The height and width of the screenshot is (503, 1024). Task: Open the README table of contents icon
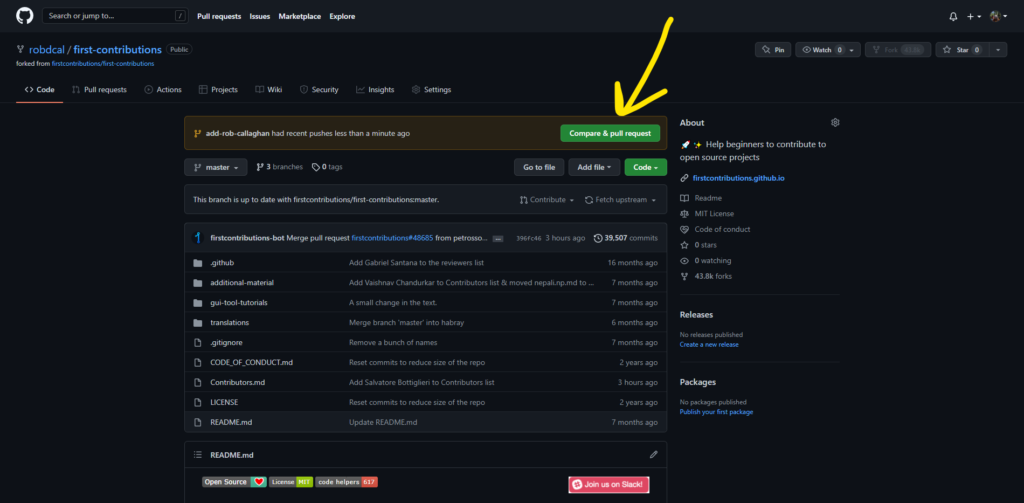point(198,455)
